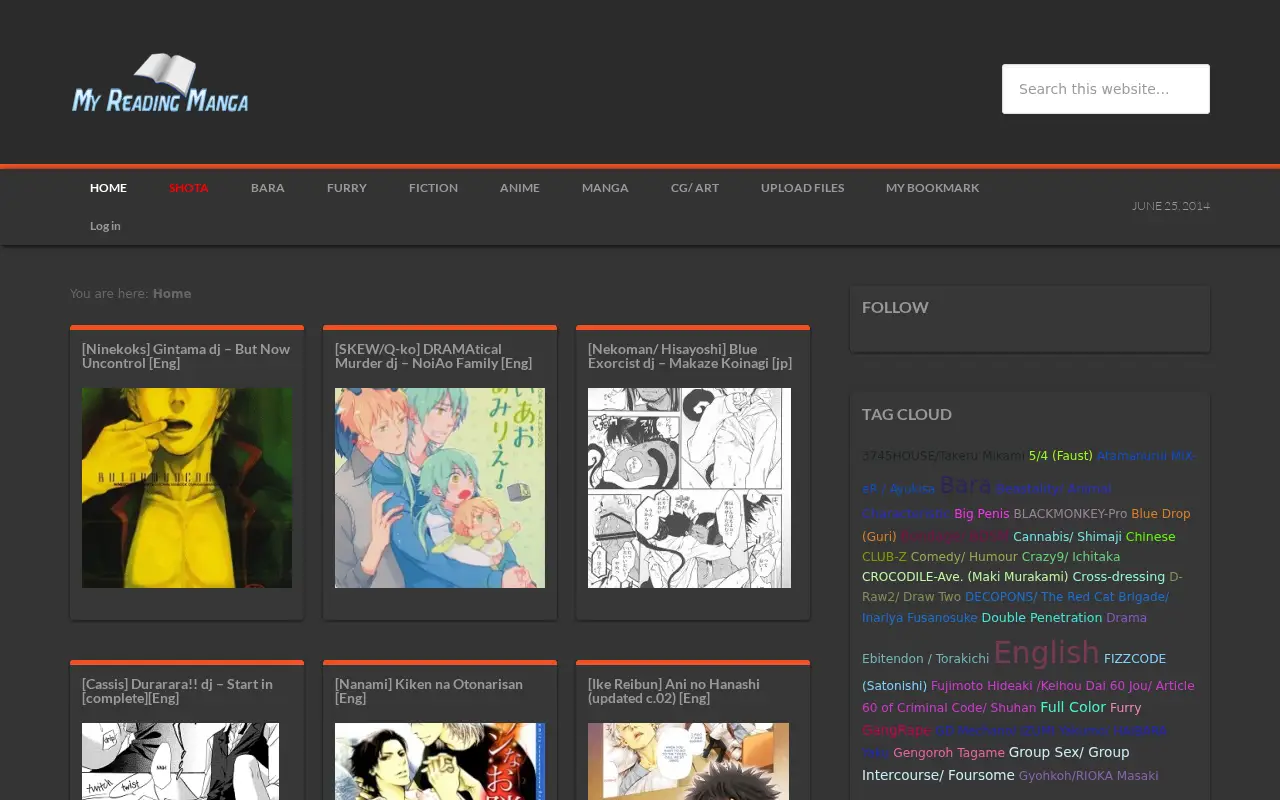Open the CG/ ART menu item
The image size is (1280, 800).
(695, 188)
